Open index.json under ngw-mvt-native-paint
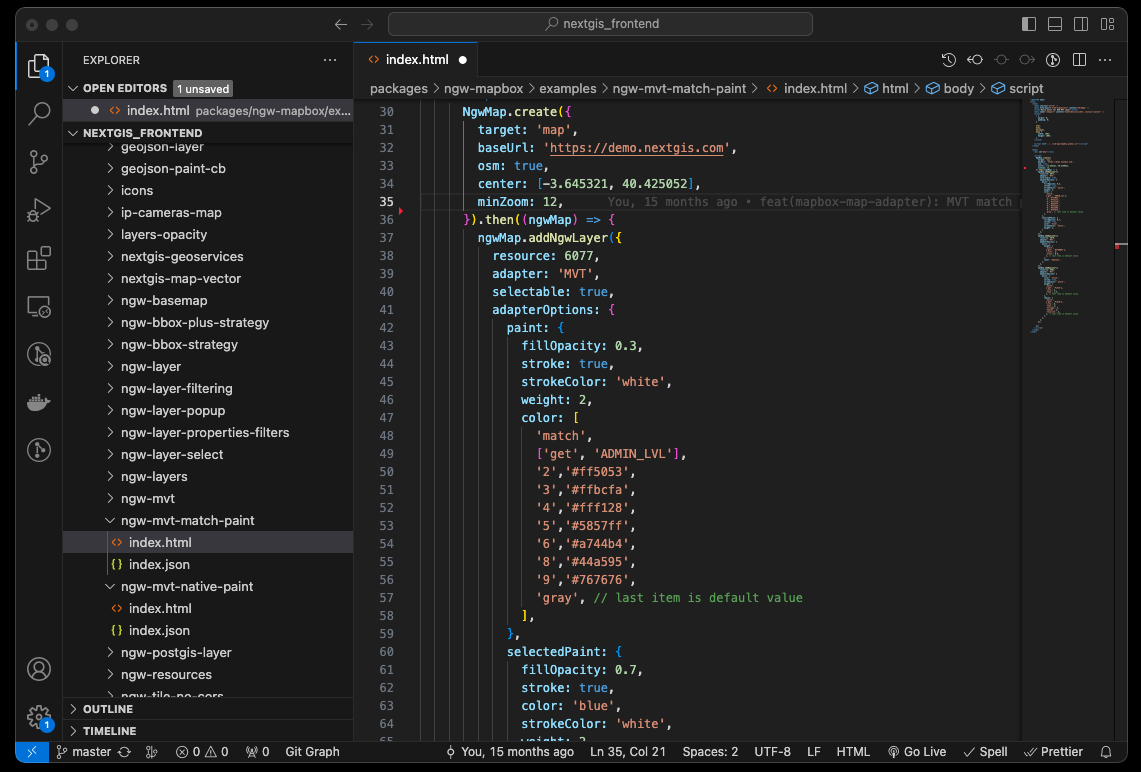The image size is (1141, 772). 159,630
